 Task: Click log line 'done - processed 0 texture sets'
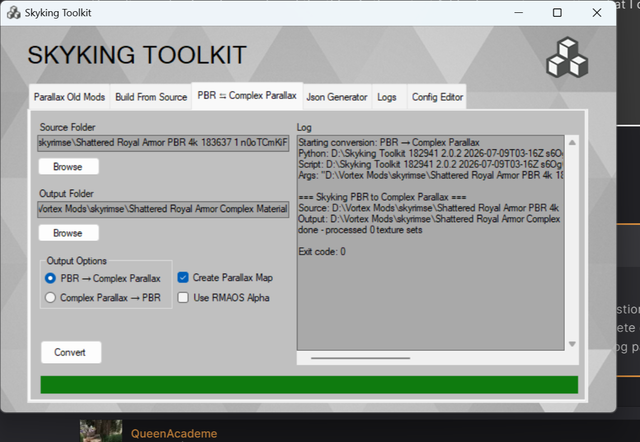pyautogui.click(x=360, y=230)
